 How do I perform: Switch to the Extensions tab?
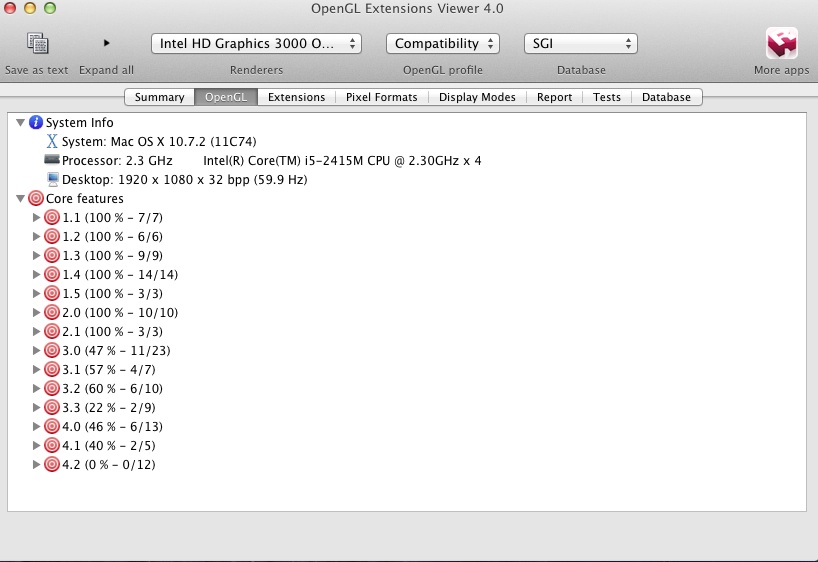(x=296, y=97)
